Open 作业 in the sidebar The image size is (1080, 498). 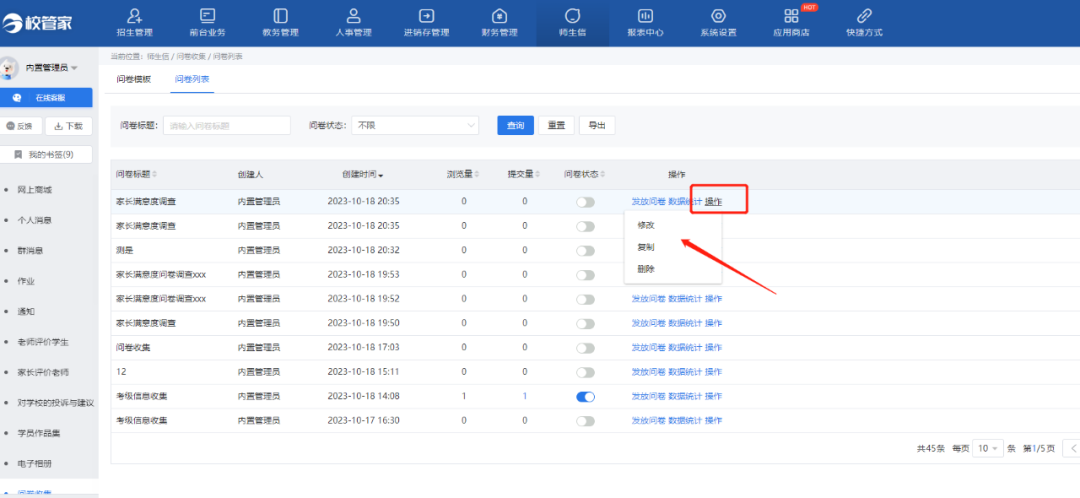[x=26, y=281]
